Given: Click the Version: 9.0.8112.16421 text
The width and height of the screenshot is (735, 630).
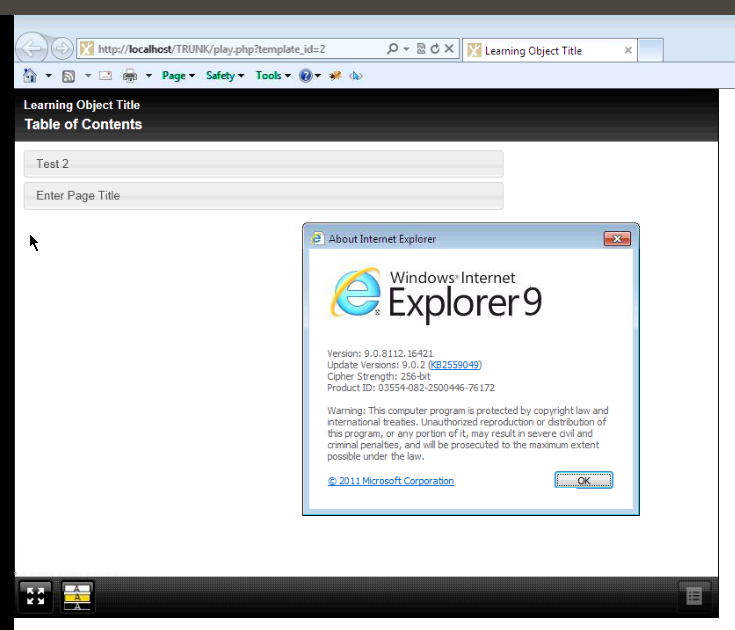Looking at the screenshot, I should (x=380, y=353).
